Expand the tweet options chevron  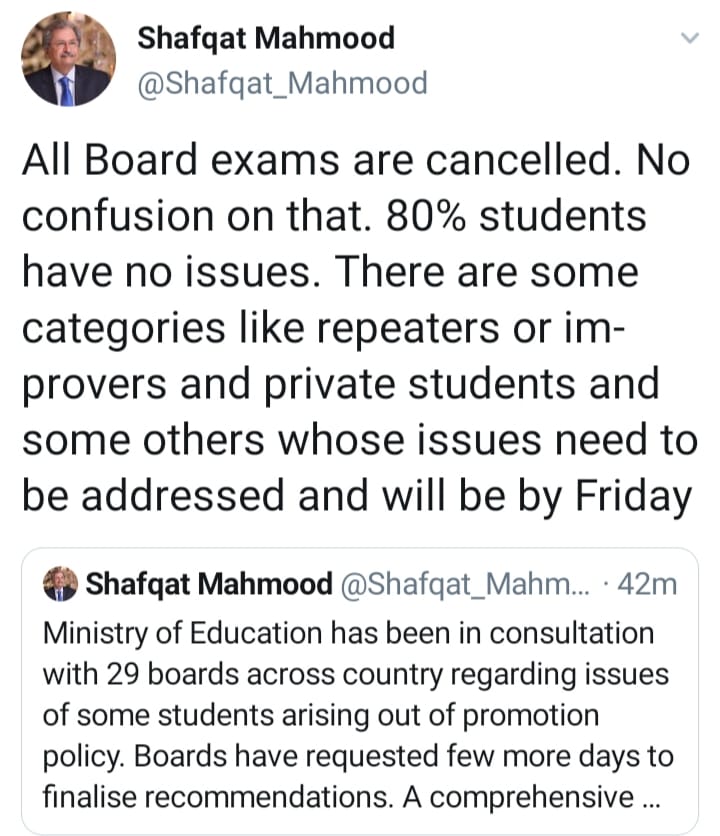tap(690, 38)
